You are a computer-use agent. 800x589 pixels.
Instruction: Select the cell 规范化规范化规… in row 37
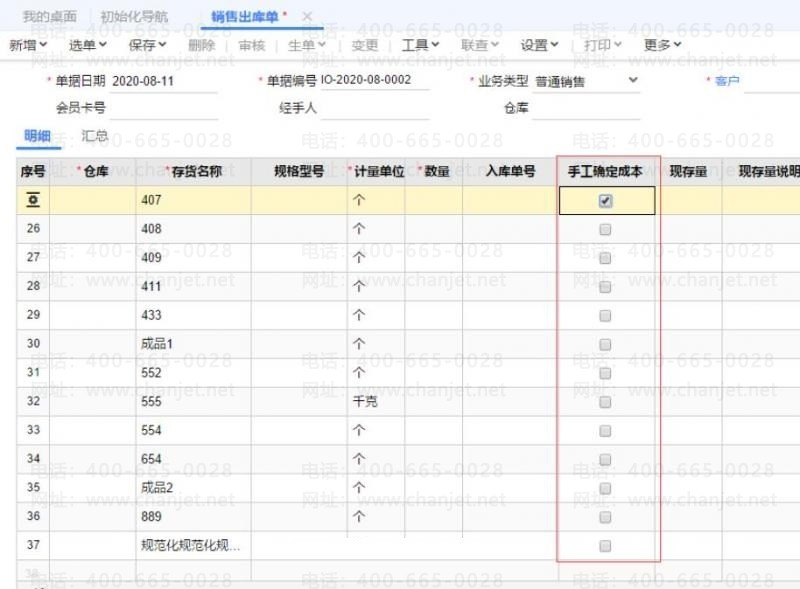coord(194,546)
